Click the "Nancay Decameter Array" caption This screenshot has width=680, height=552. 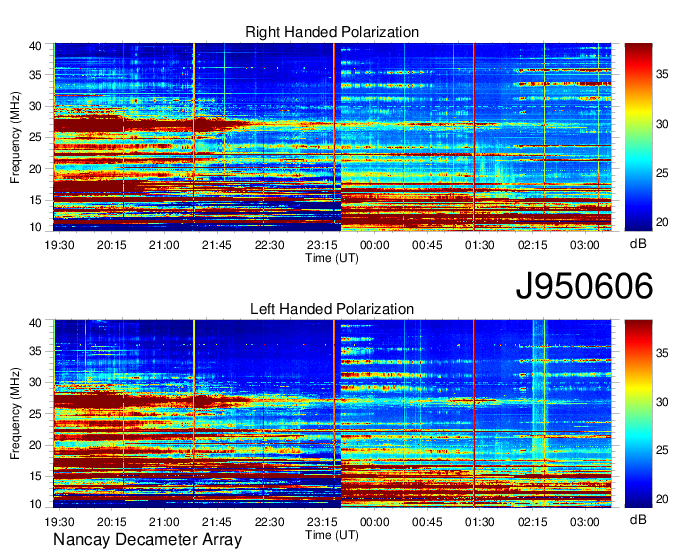coord(147,540)
